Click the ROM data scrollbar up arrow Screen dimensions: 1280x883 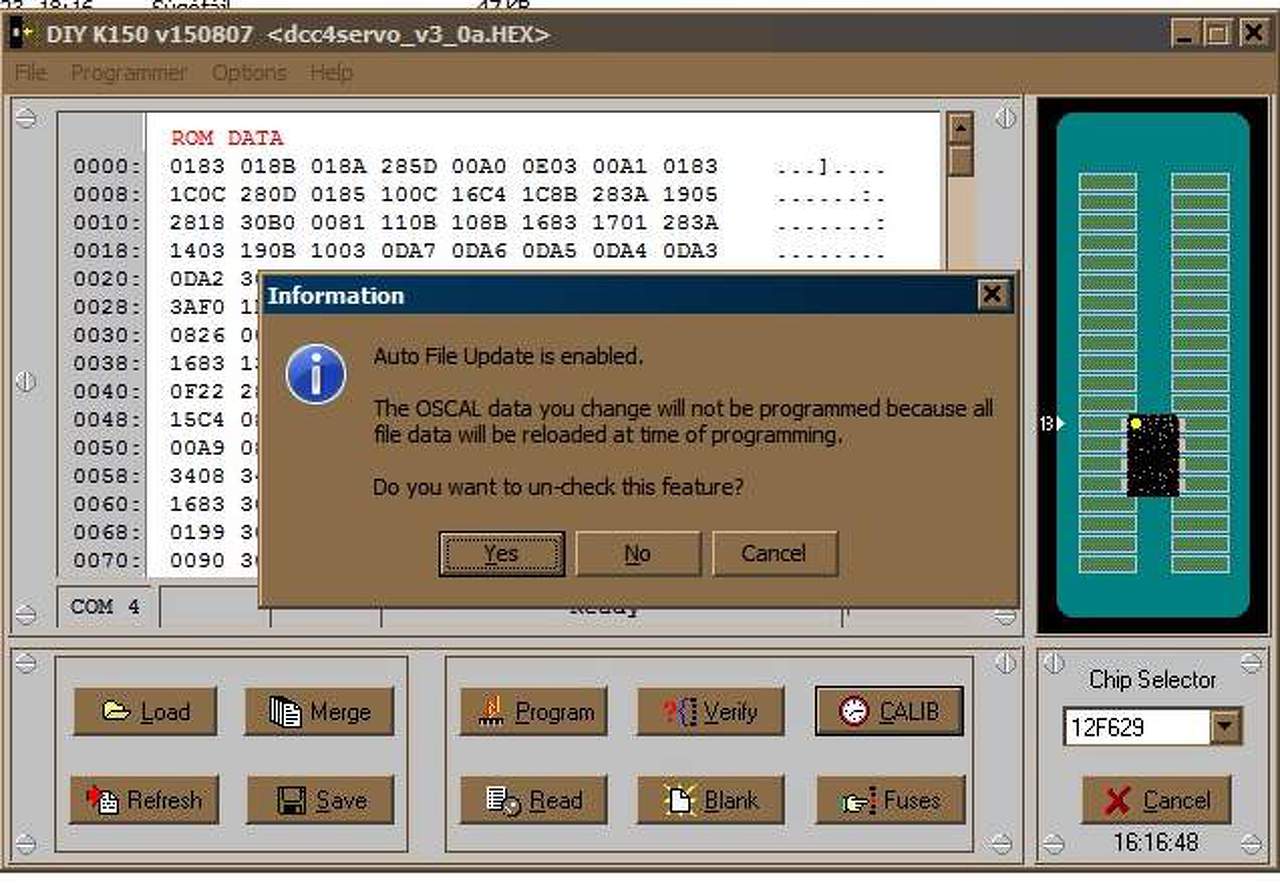[x=960, y=128]
